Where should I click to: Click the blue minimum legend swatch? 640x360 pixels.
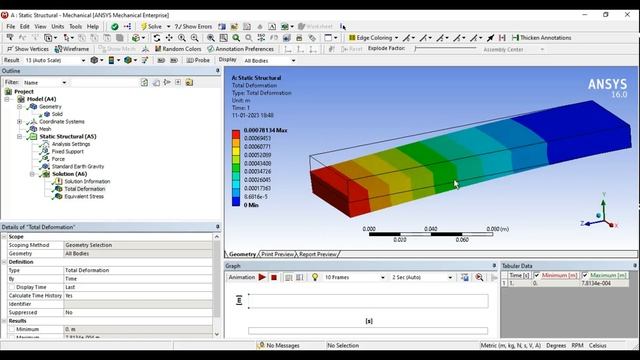pyautogui.click(x=236, y=201)
